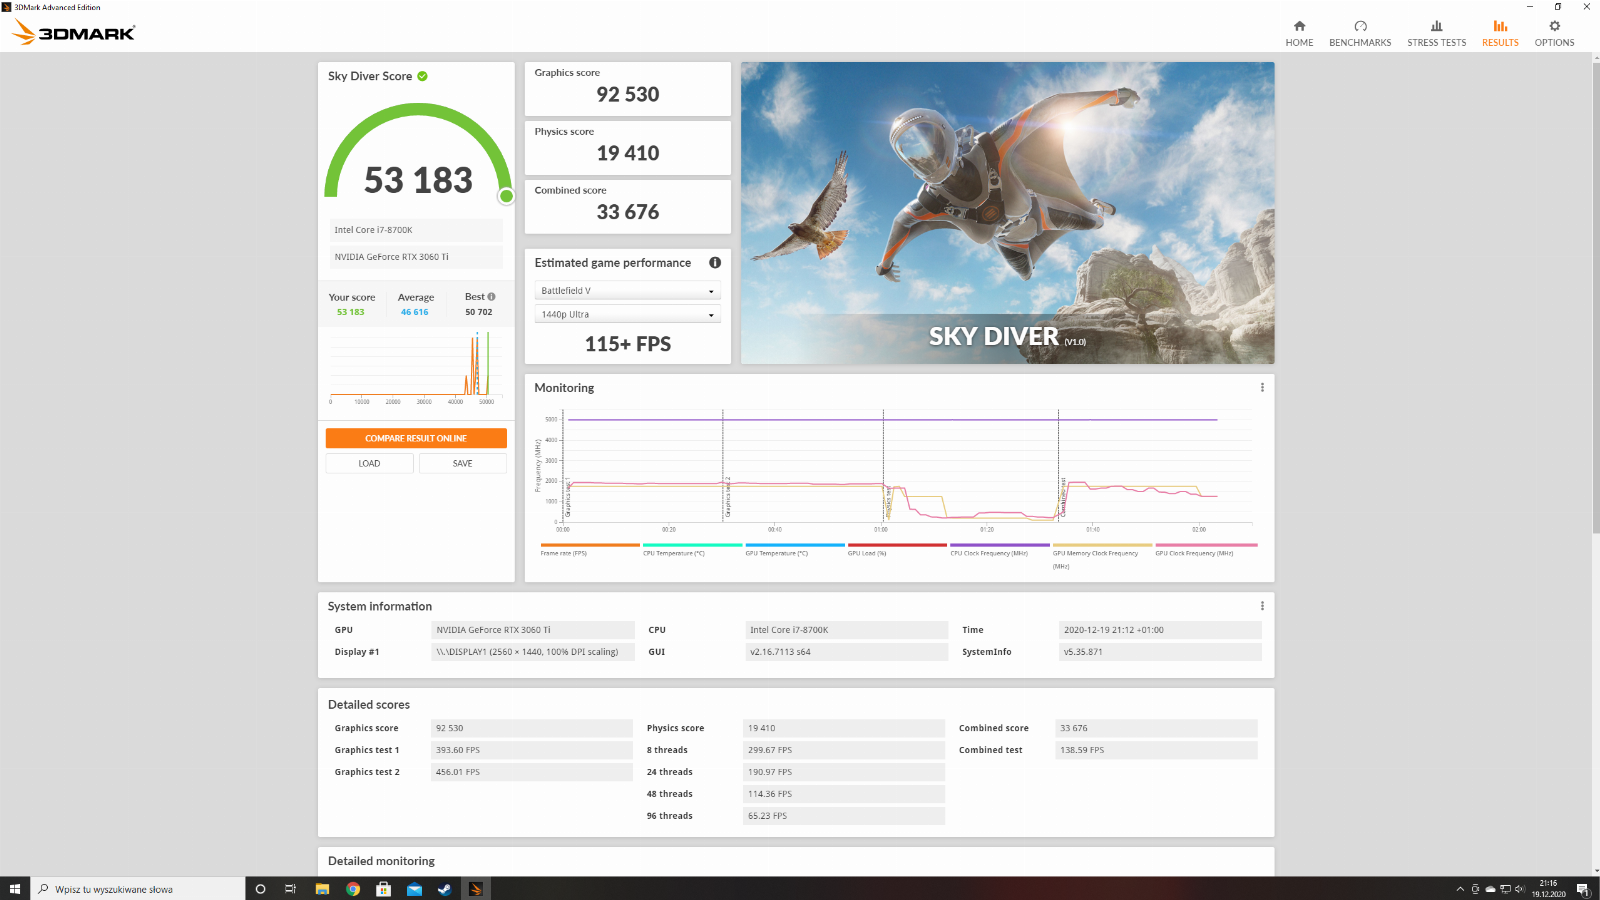Click the Load button
Viewport: 1600px width, 900px height.
pos(369,463)
